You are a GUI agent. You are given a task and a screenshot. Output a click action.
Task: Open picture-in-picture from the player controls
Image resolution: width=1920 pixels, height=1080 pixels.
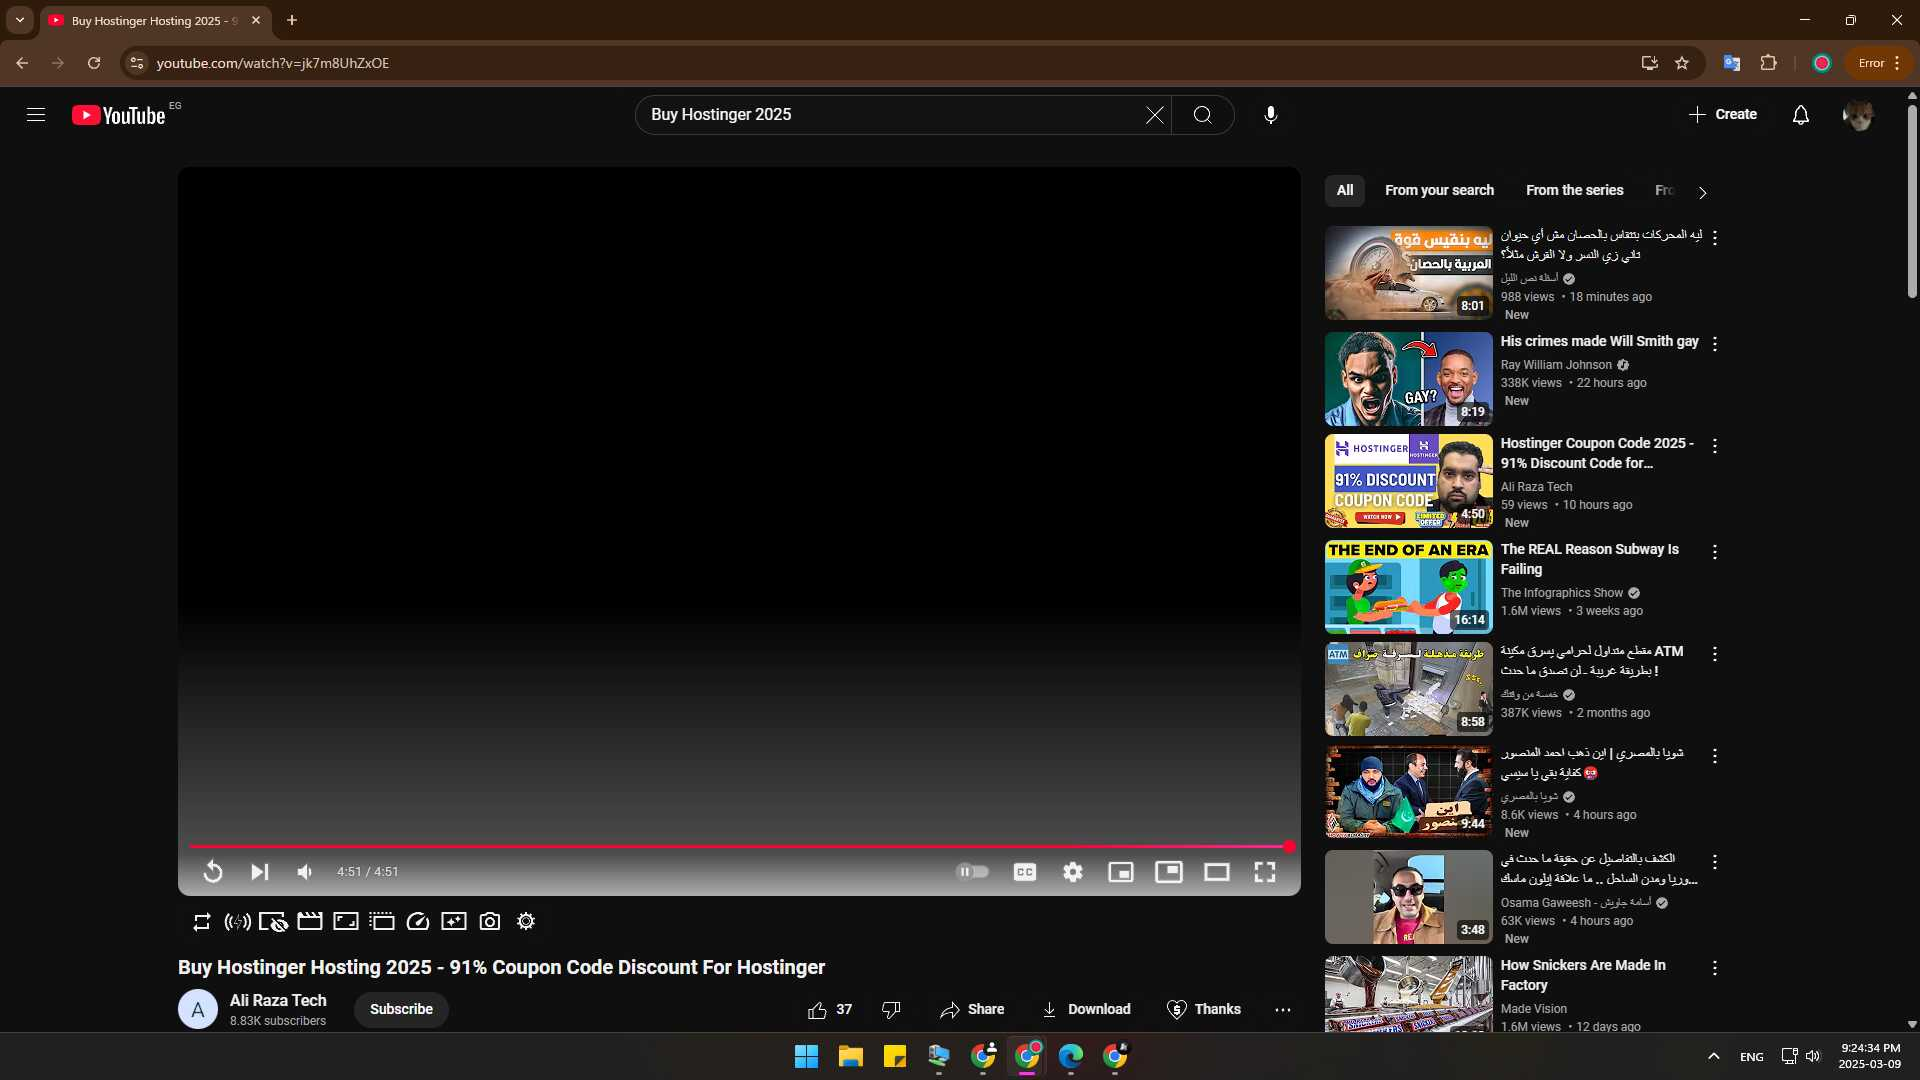[x=1168, y=872]
